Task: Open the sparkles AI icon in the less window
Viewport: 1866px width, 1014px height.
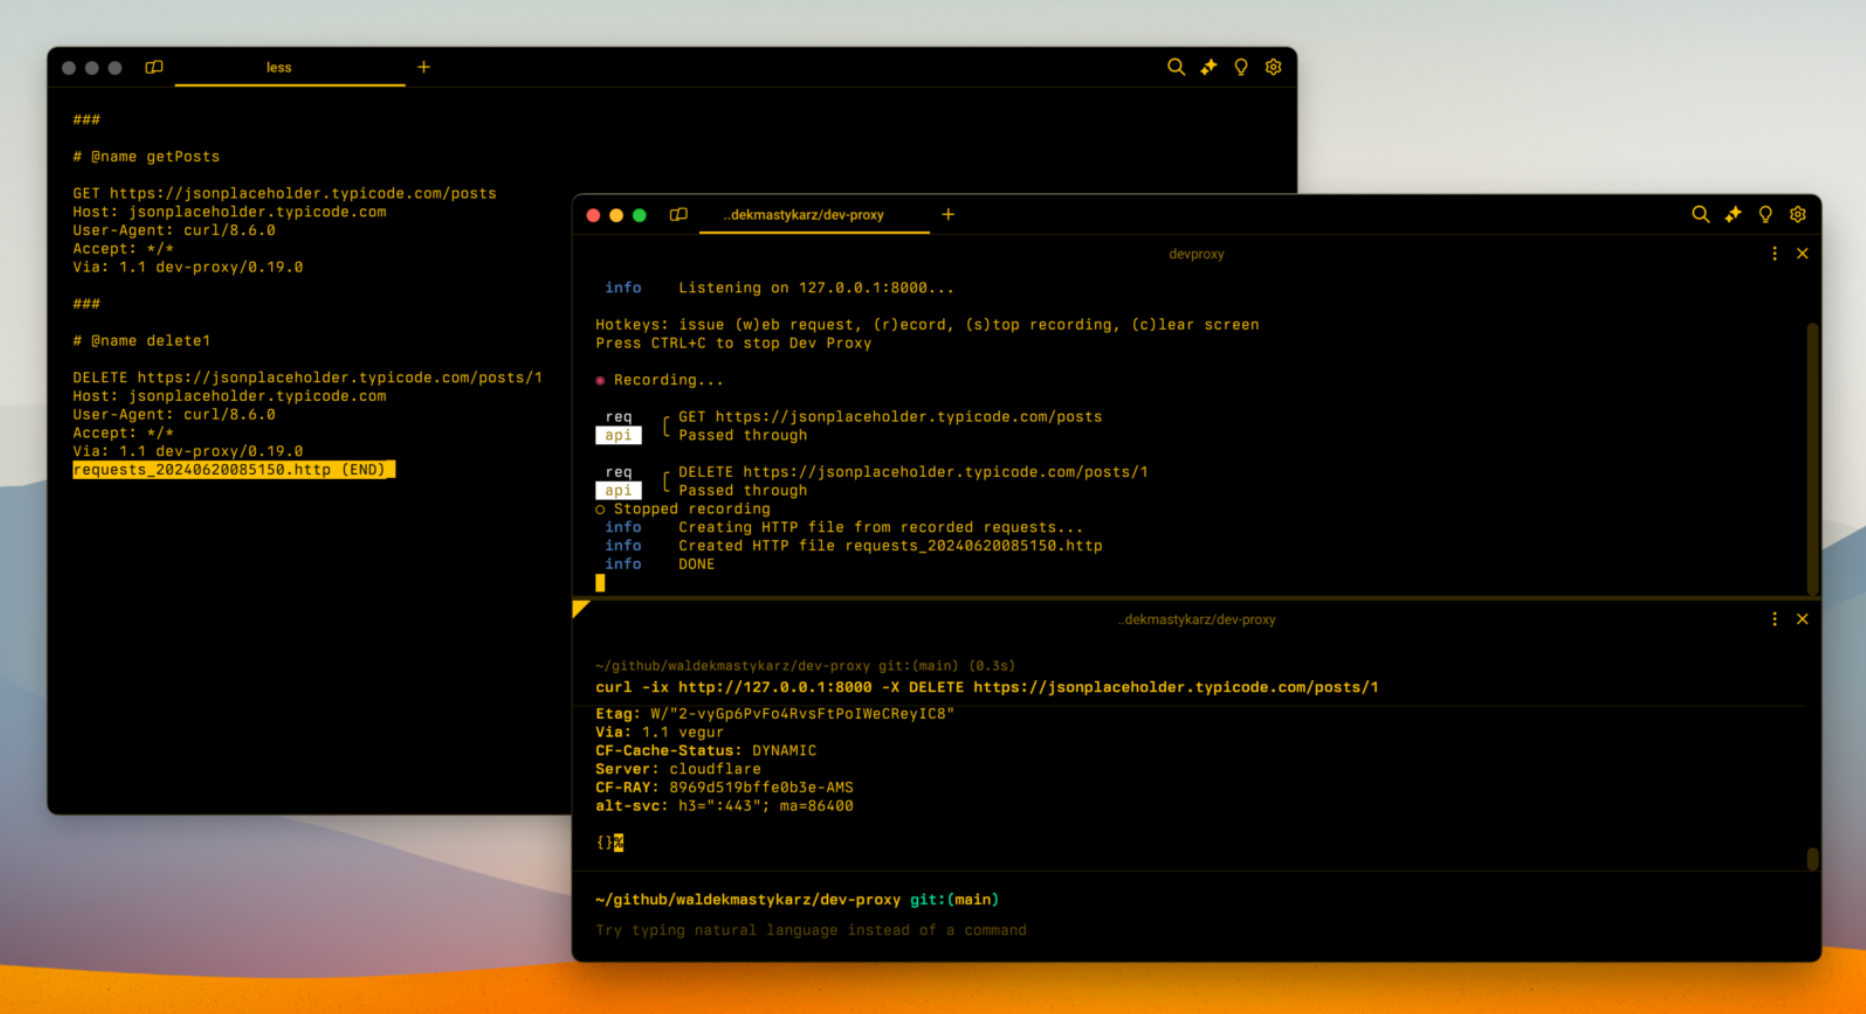Action: (1208, 67)
